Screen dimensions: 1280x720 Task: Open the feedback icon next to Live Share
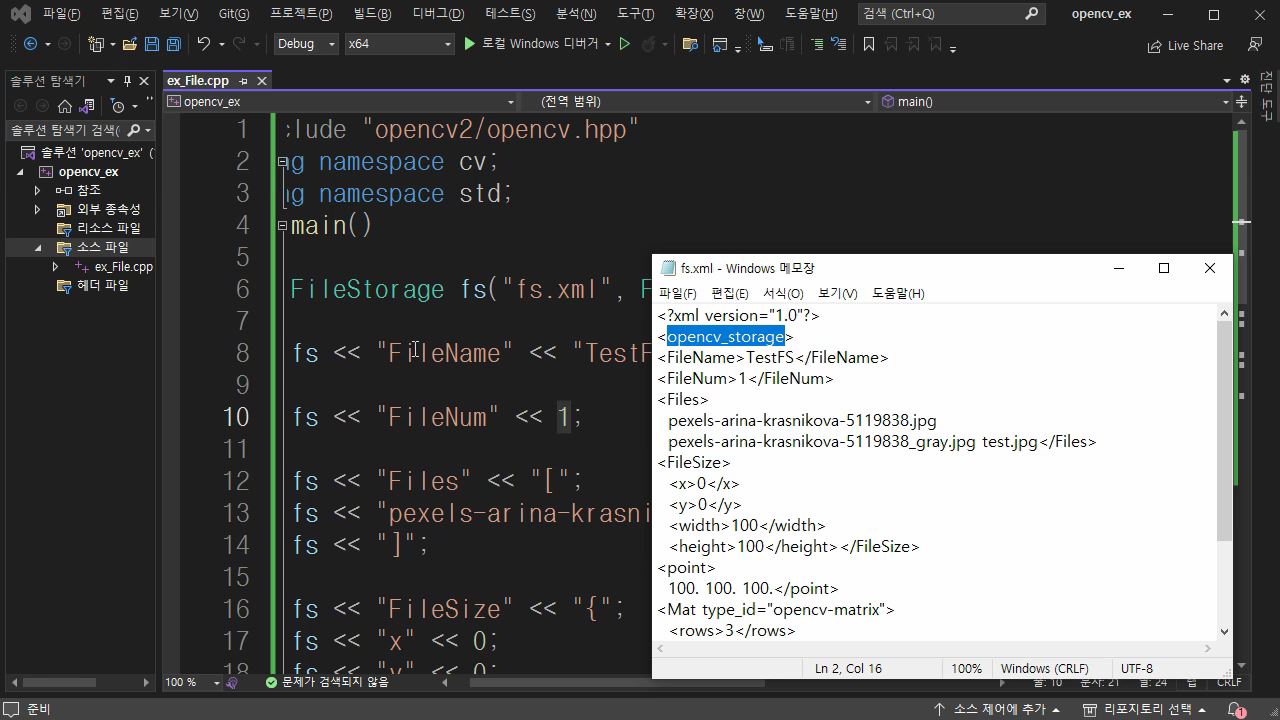click(x=1254, y=44)
